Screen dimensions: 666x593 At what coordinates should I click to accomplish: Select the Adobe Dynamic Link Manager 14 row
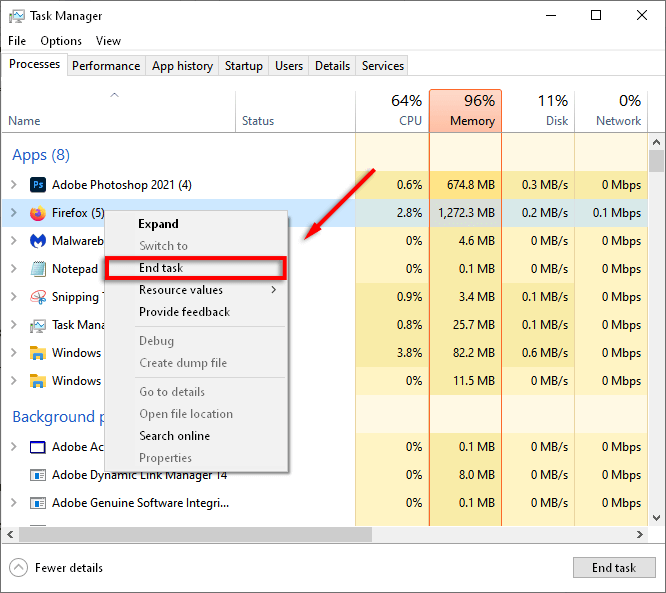pos(325,474)
